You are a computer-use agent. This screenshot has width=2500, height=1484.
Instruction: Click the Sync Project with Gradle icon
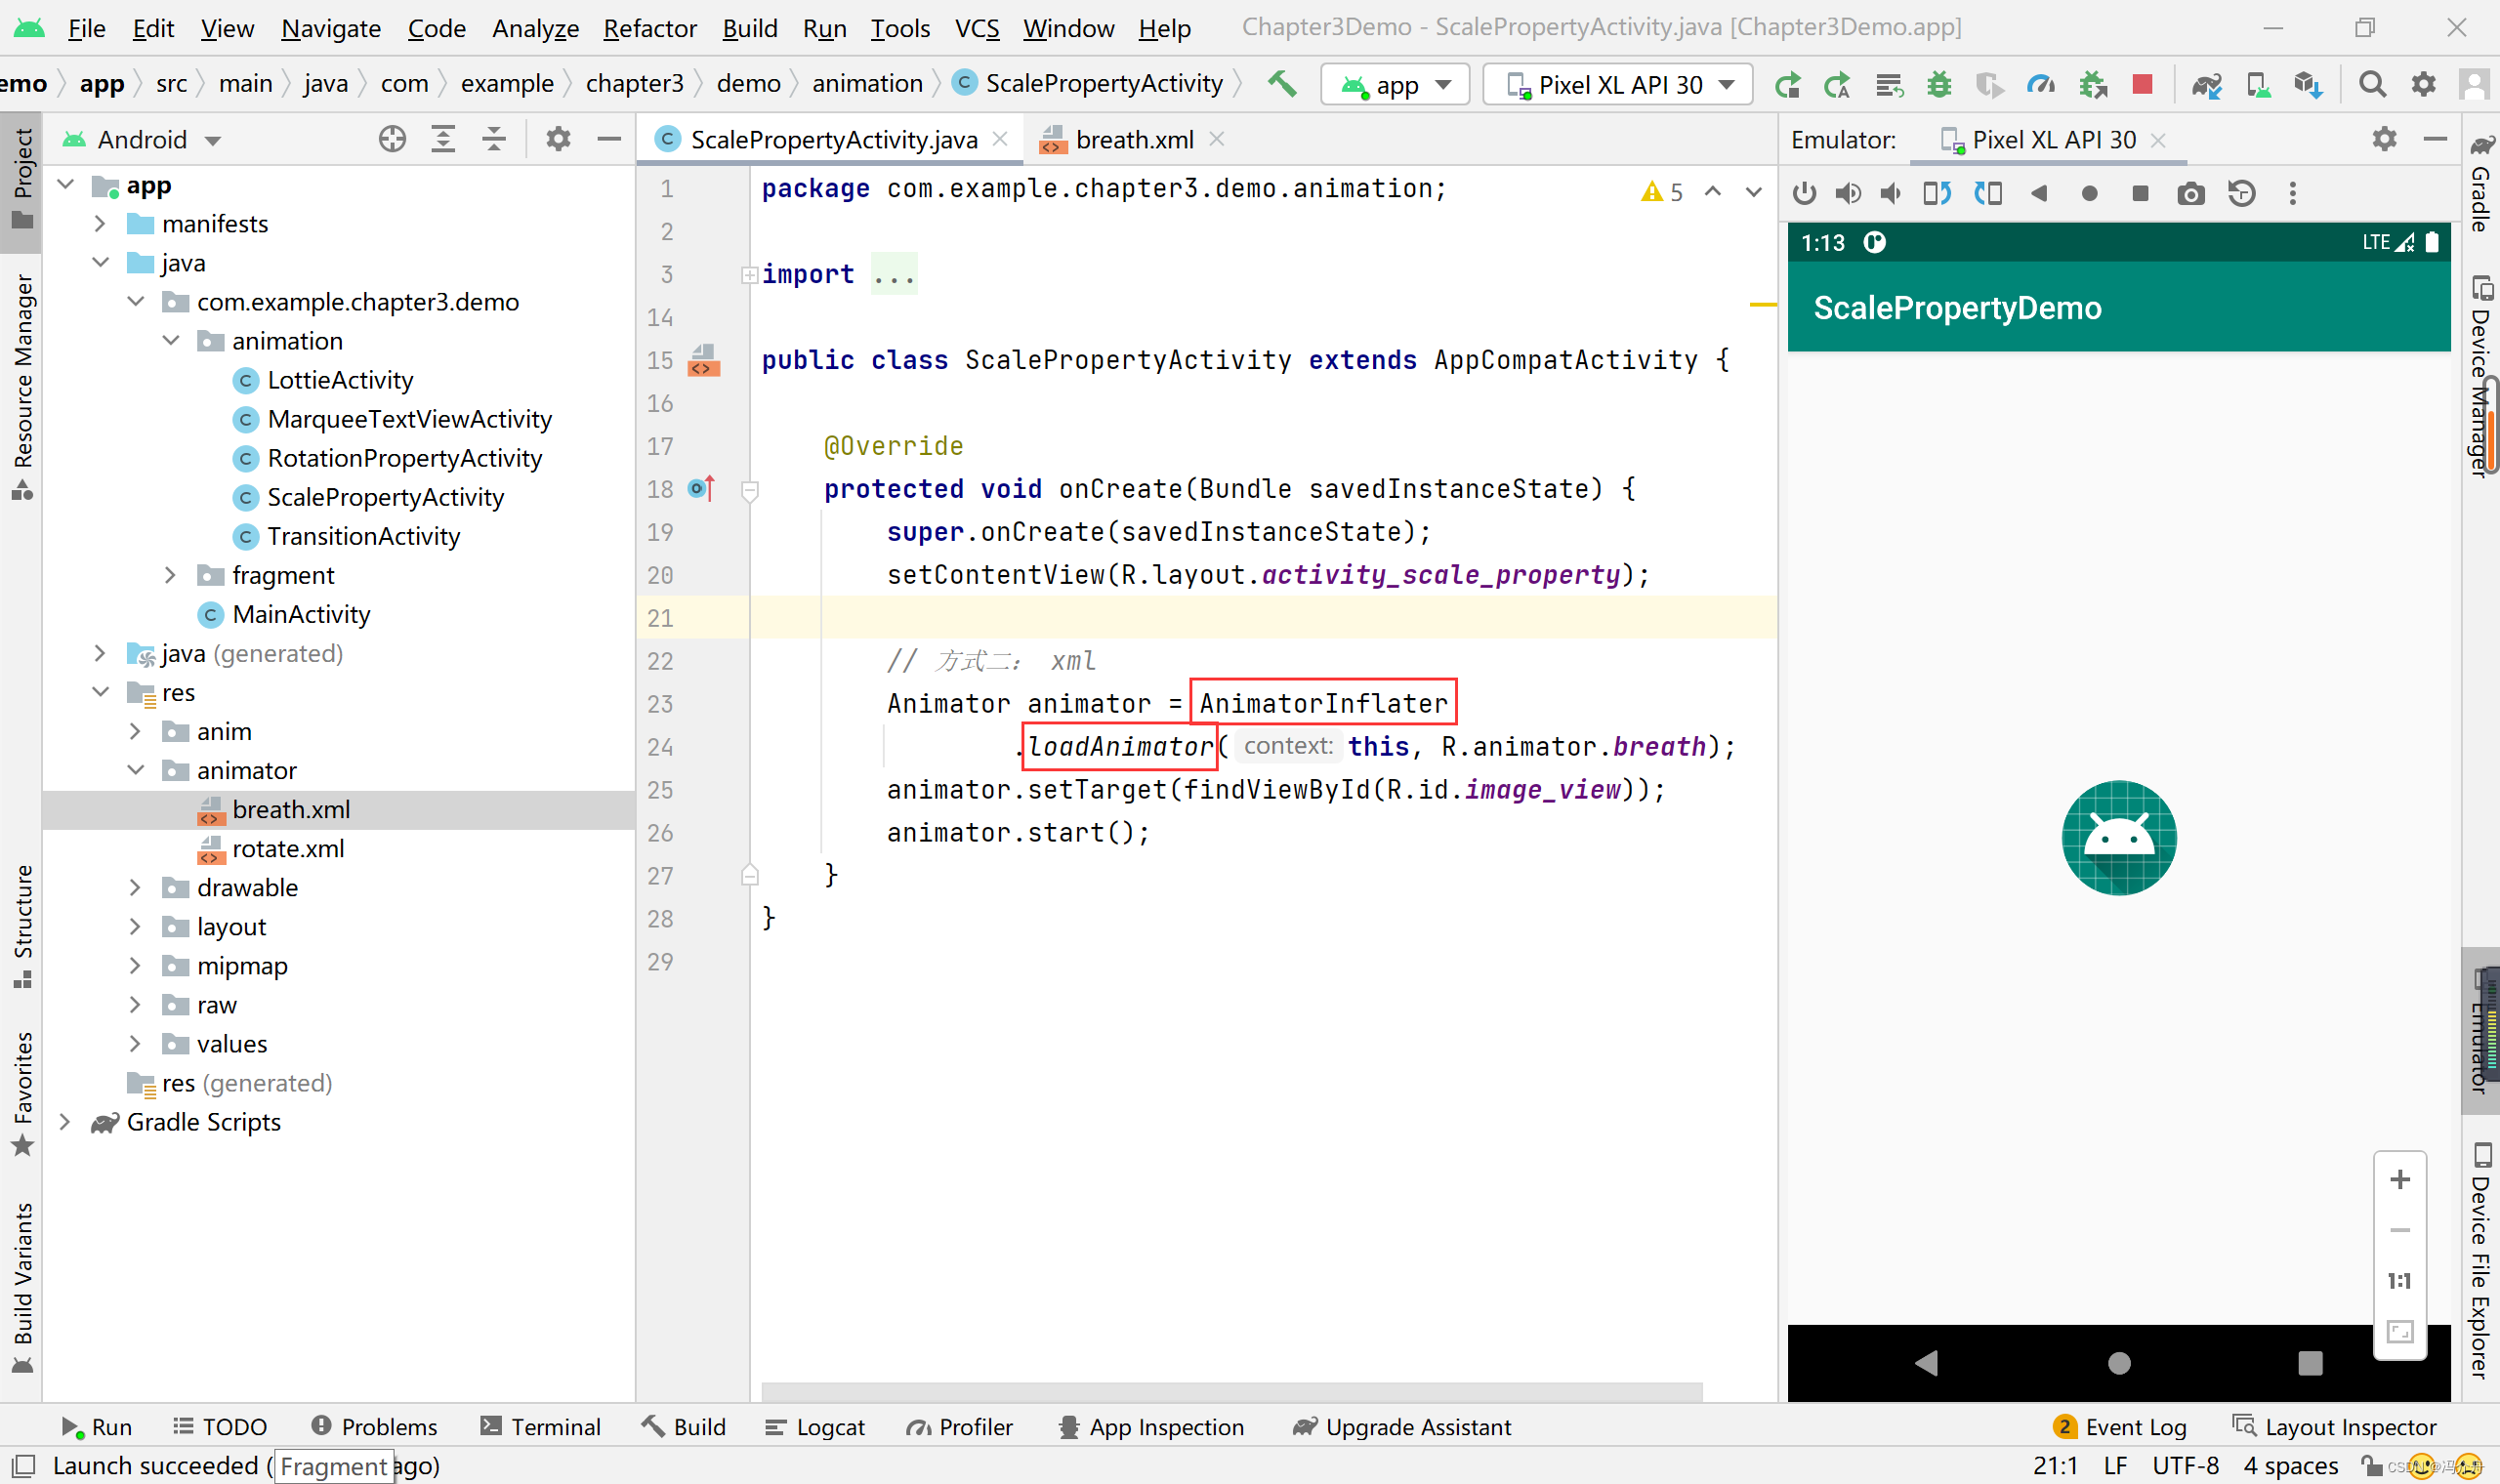click(2206, 84)
